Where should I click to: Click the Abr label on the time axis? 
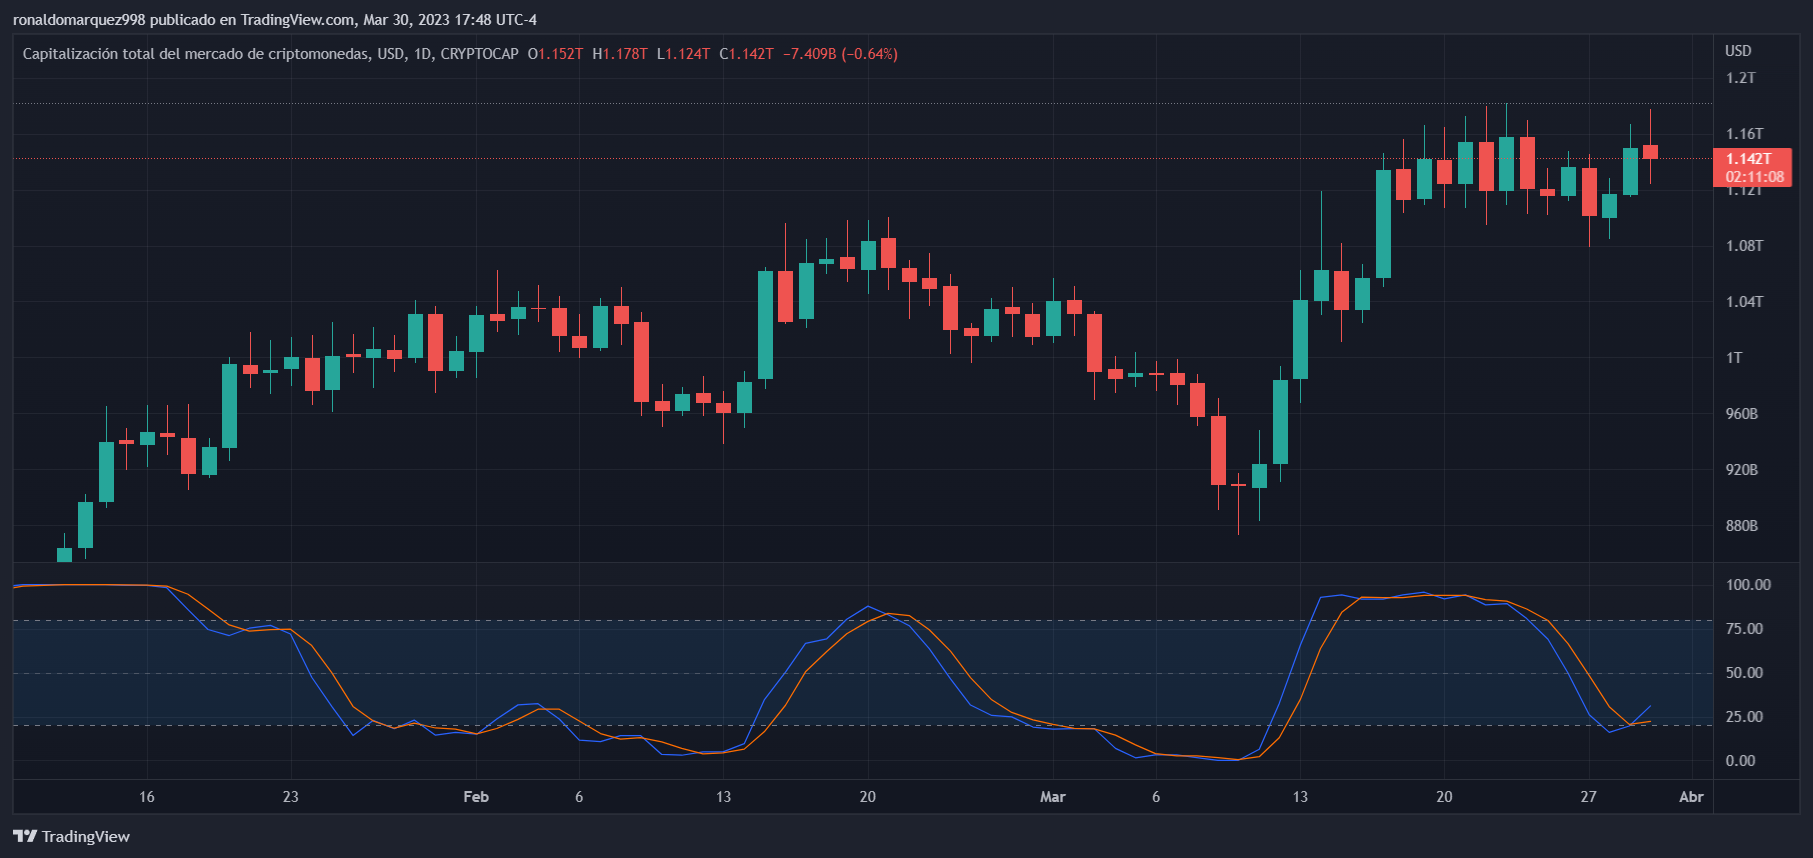1691,797
